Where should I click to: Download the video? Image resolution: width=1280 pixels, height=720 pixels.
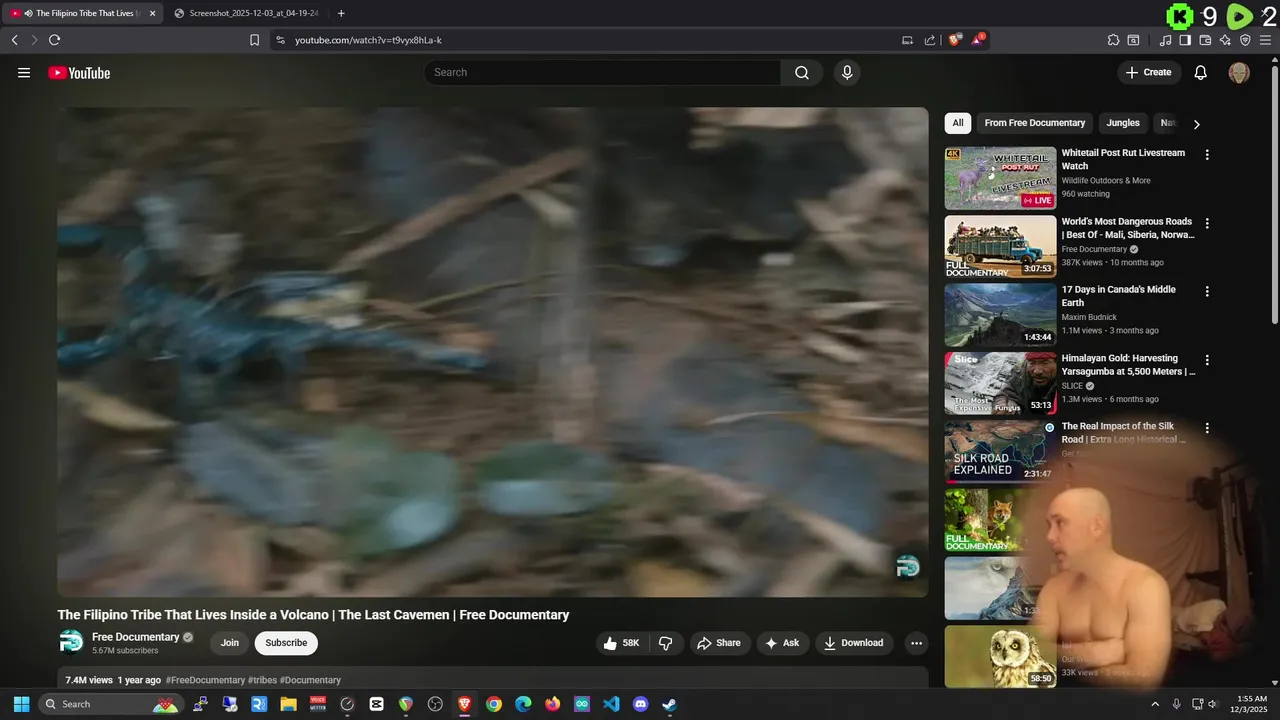(853, 643)
